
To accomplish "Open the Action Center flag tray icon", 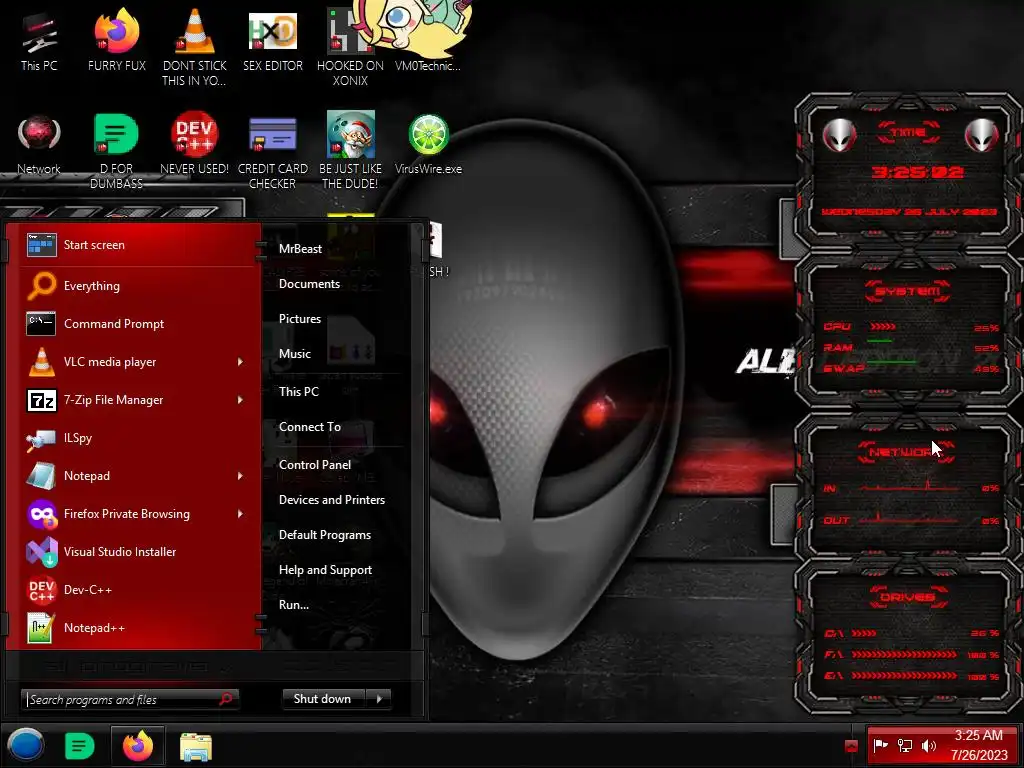I will 880,745.
